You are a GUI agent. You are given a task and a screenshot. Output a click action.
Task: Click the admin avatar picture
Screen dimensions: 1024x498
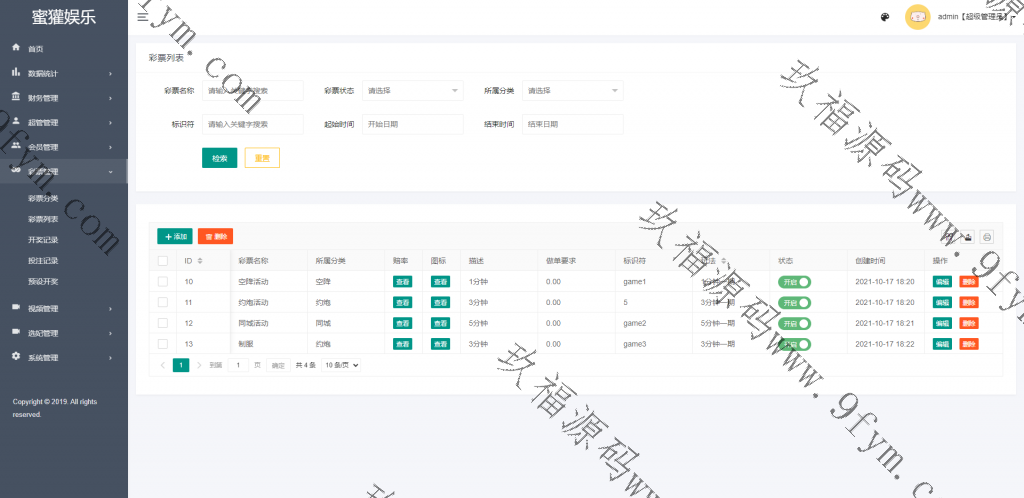(917, 17)
